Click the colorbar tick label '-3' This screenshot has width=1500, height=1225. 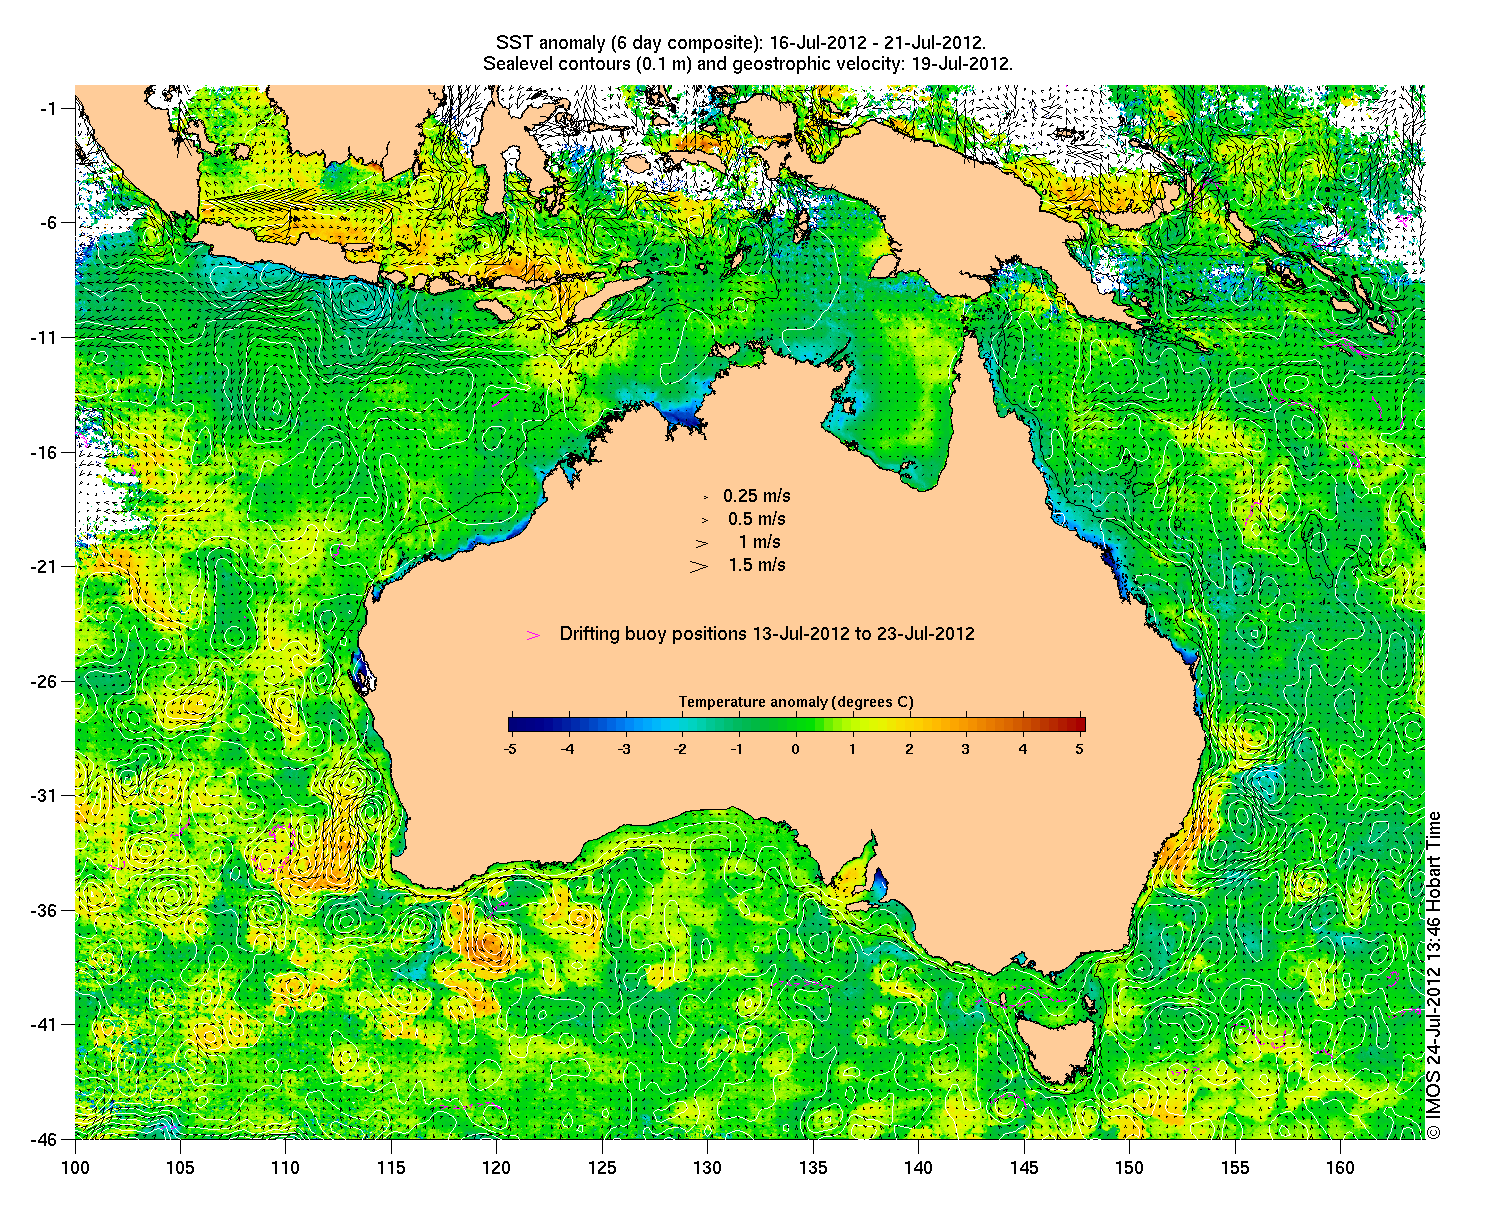(624, 748)
